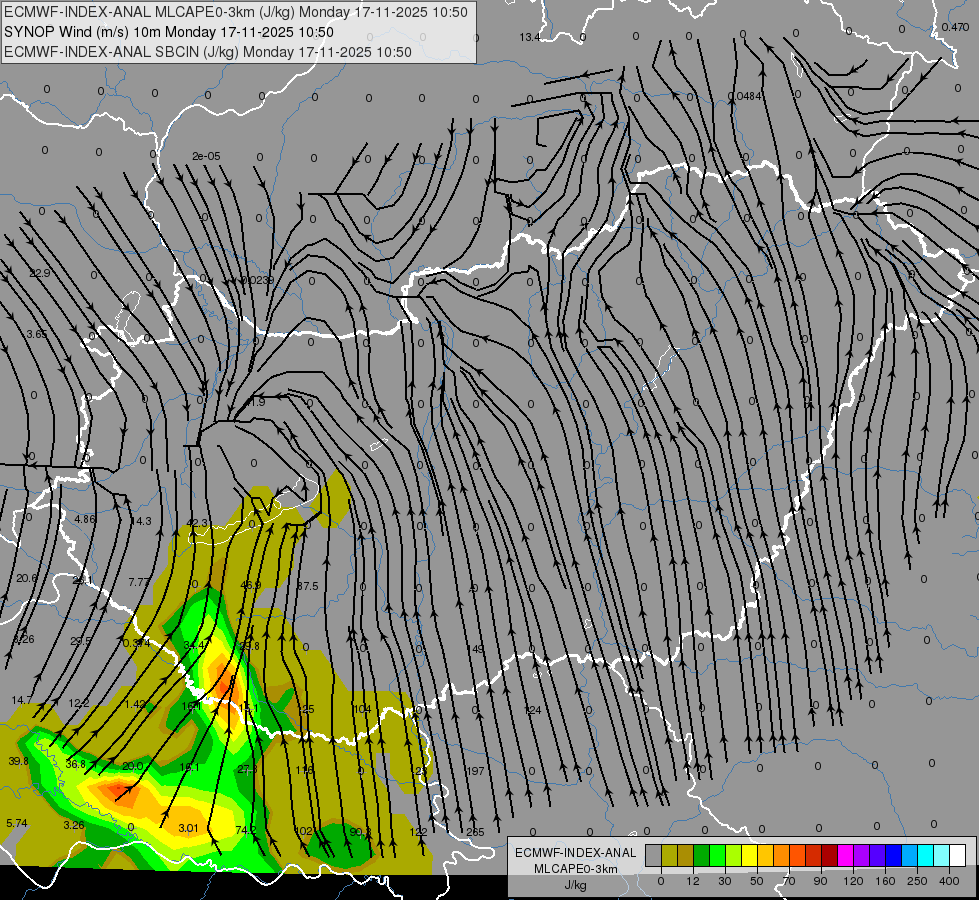Click the map value '39.8'
Screen dimensions: 979x900
coord(19,761)
